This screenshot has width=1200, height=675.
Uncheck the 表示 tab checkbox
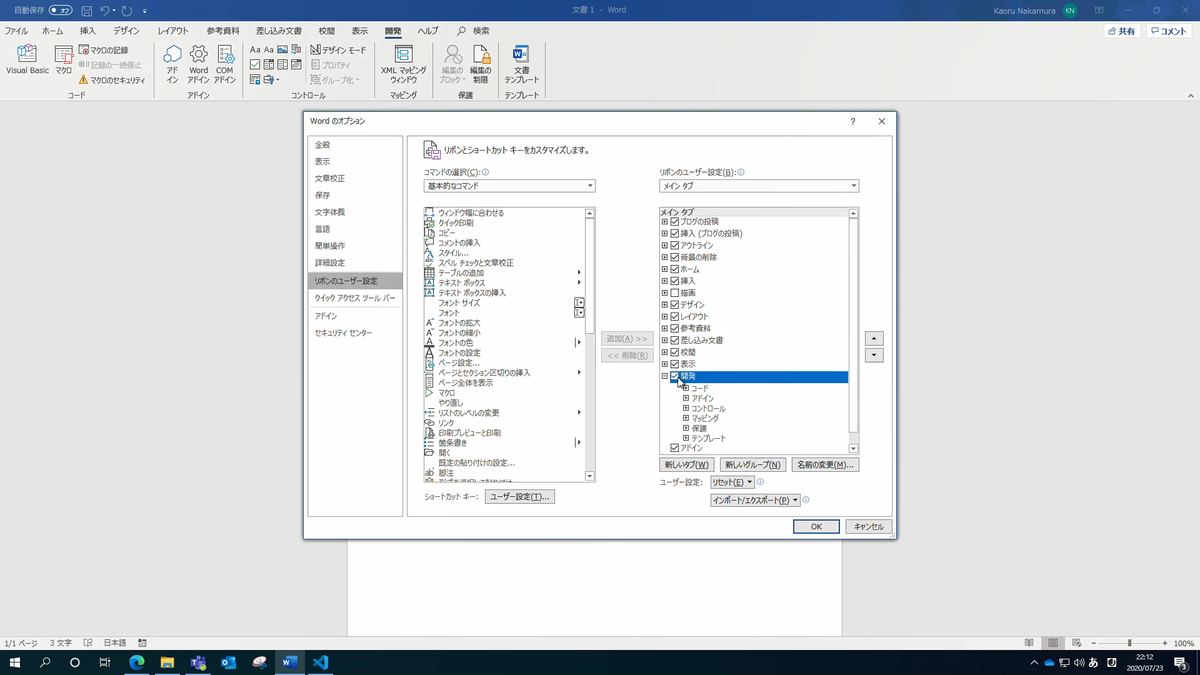675,365
